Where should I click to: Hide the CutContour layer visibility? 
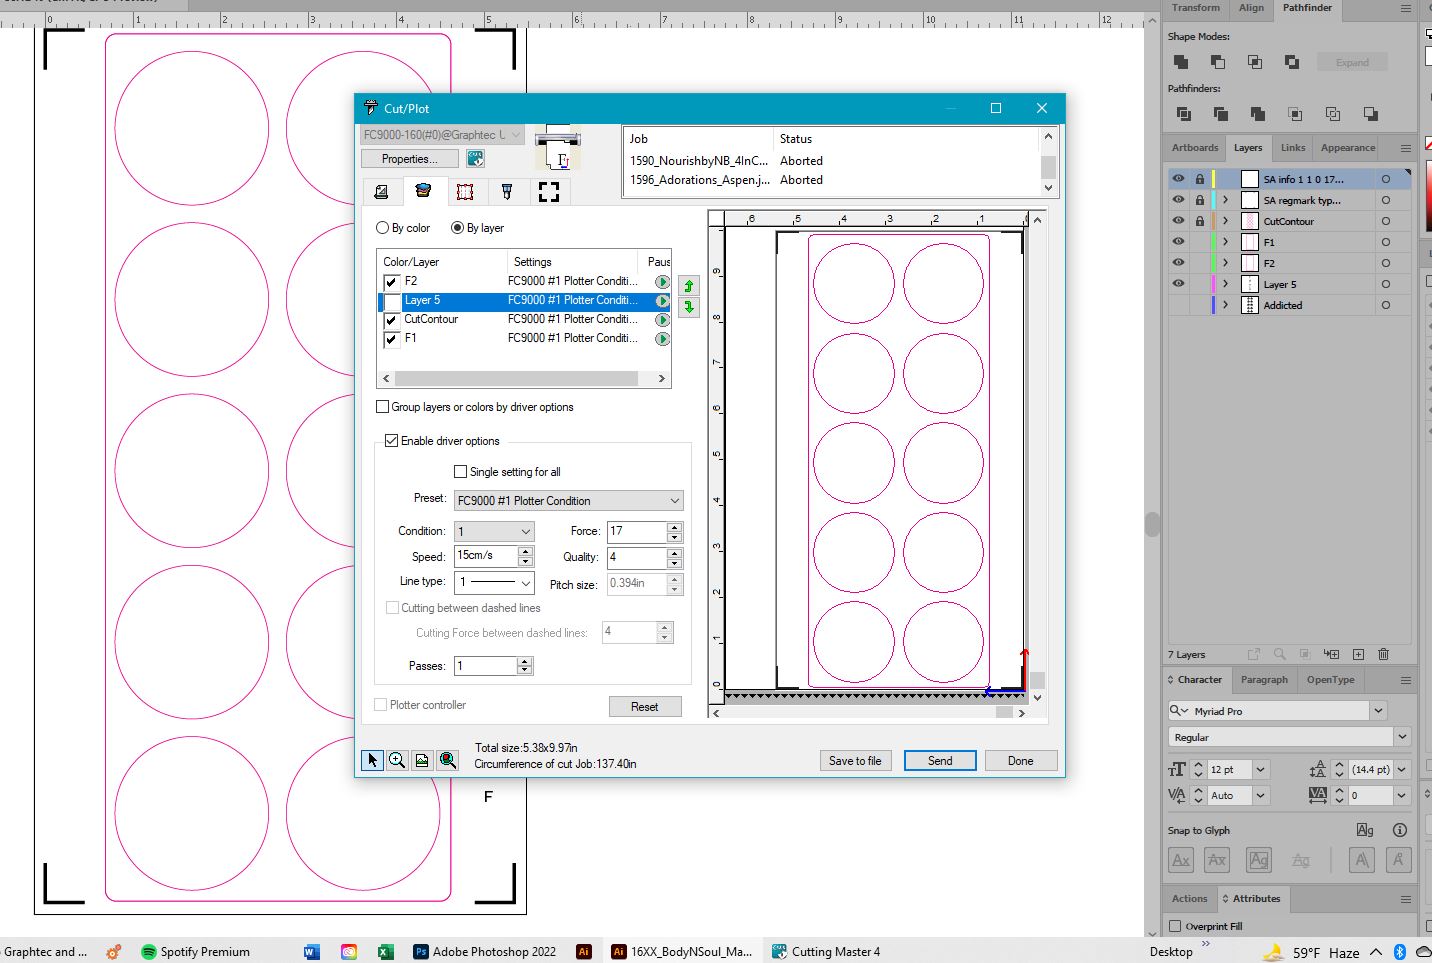(x=1178, y=221)
